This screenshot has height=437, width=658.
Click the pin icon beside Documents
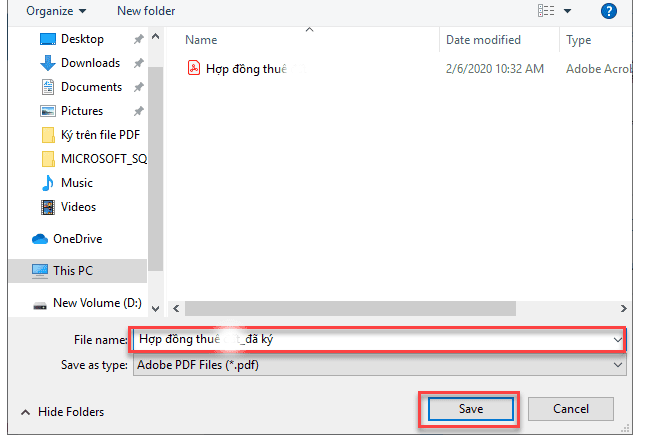pos(138,87)
